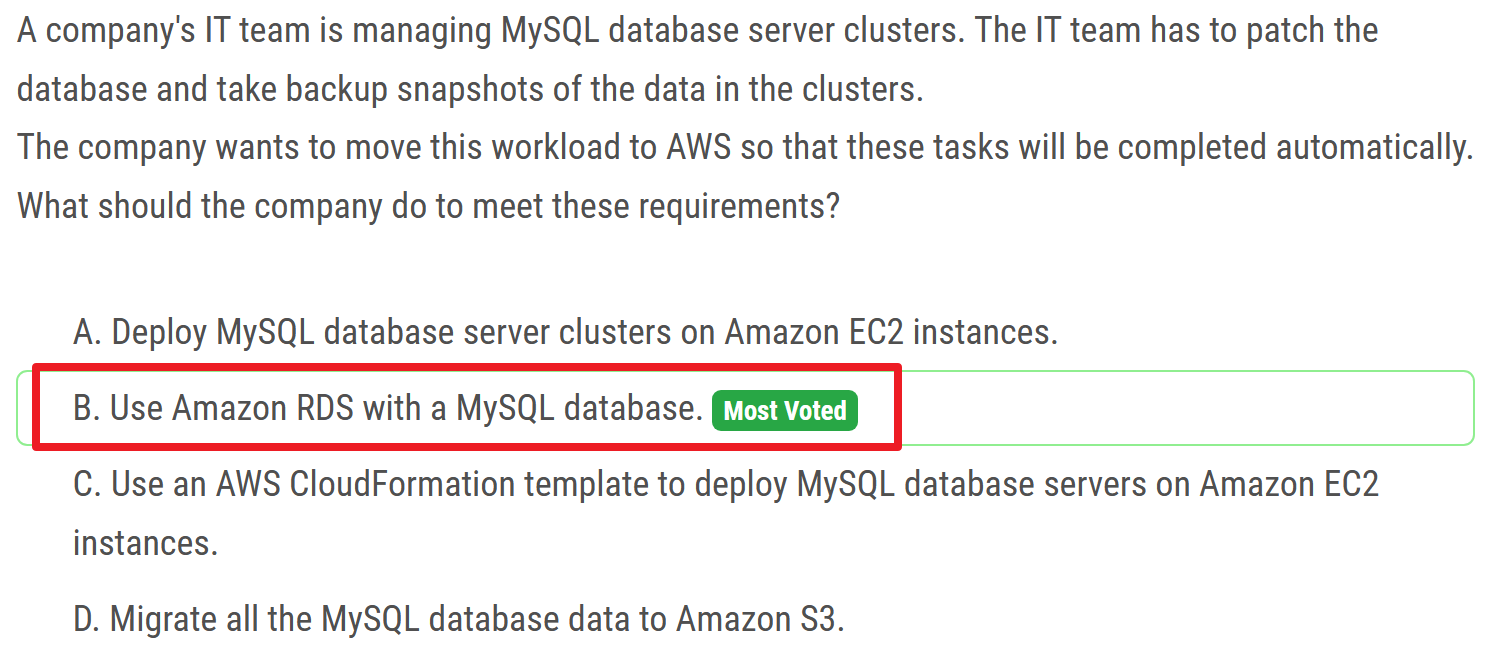The height and width of the screenshot is (652, 1487).
Task: Click the question "What should the company do"
Action: click(x=428, y=206)
